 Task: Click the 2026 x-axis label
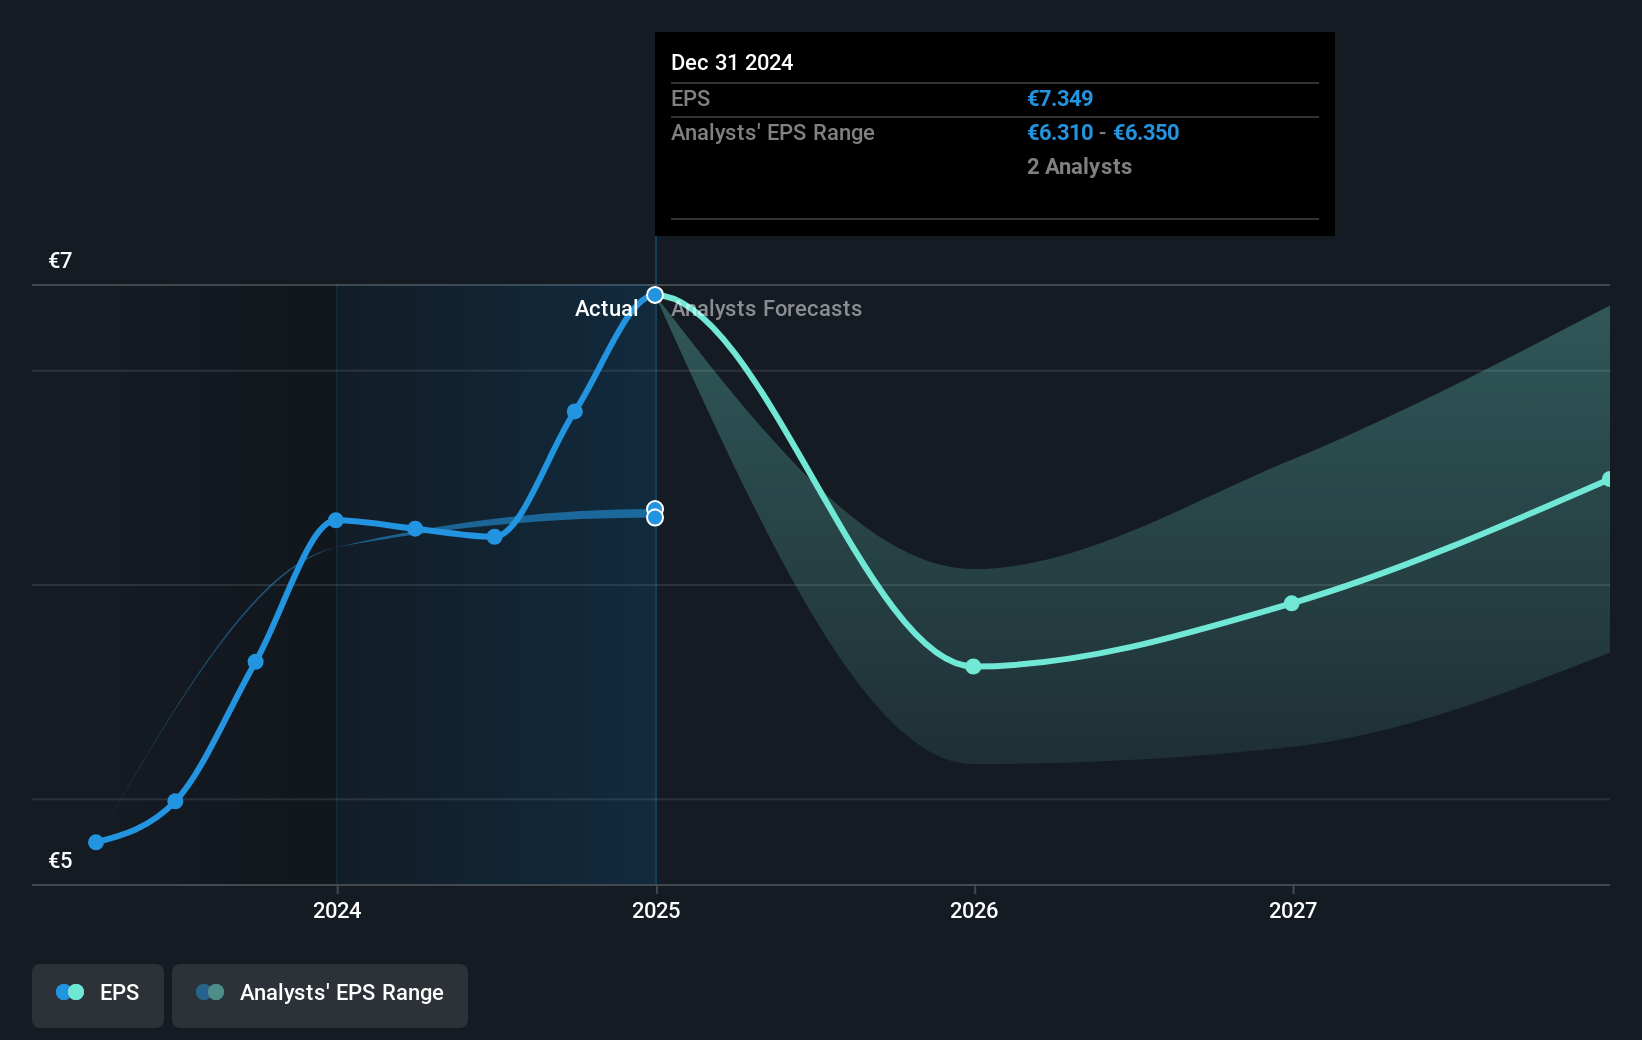click(973, 910)
